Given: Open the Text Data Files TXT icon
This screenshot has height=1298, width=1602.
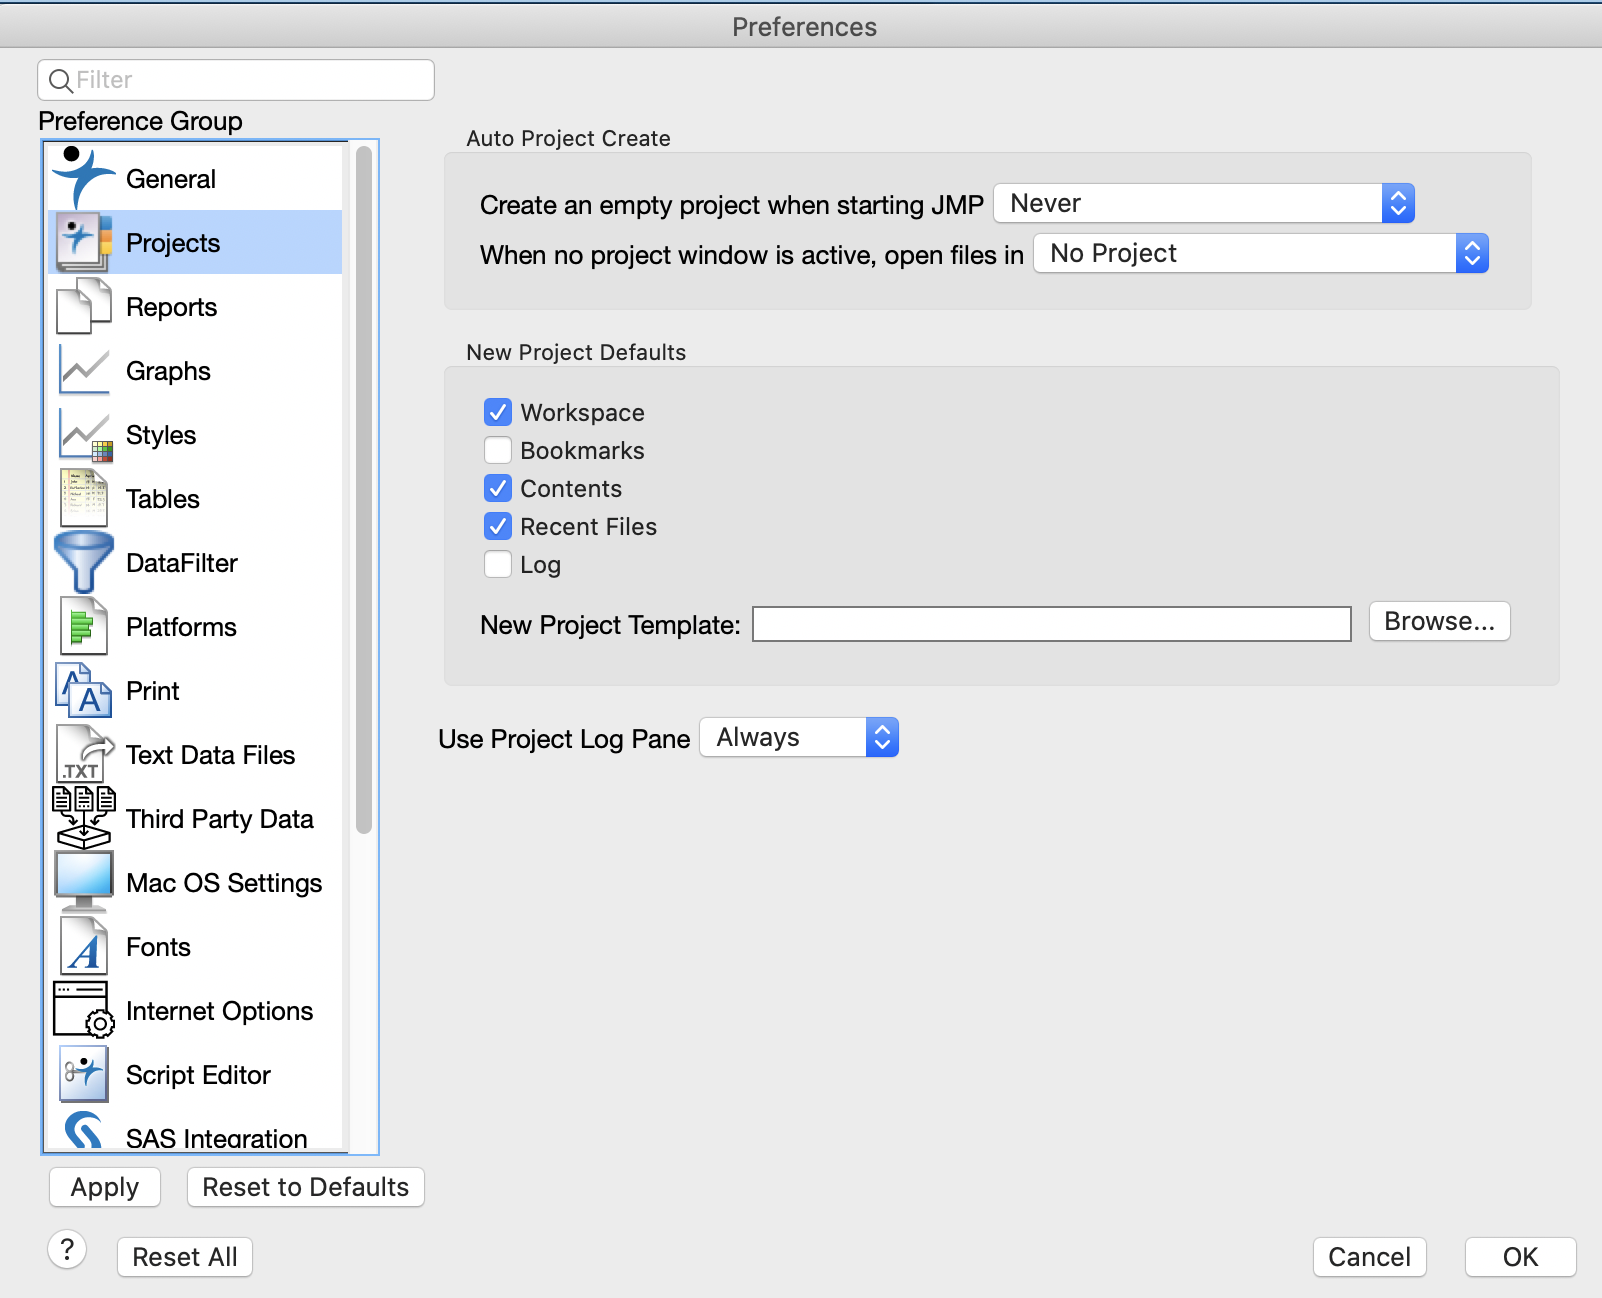Looking at the screenshot, I should point(84,755).
